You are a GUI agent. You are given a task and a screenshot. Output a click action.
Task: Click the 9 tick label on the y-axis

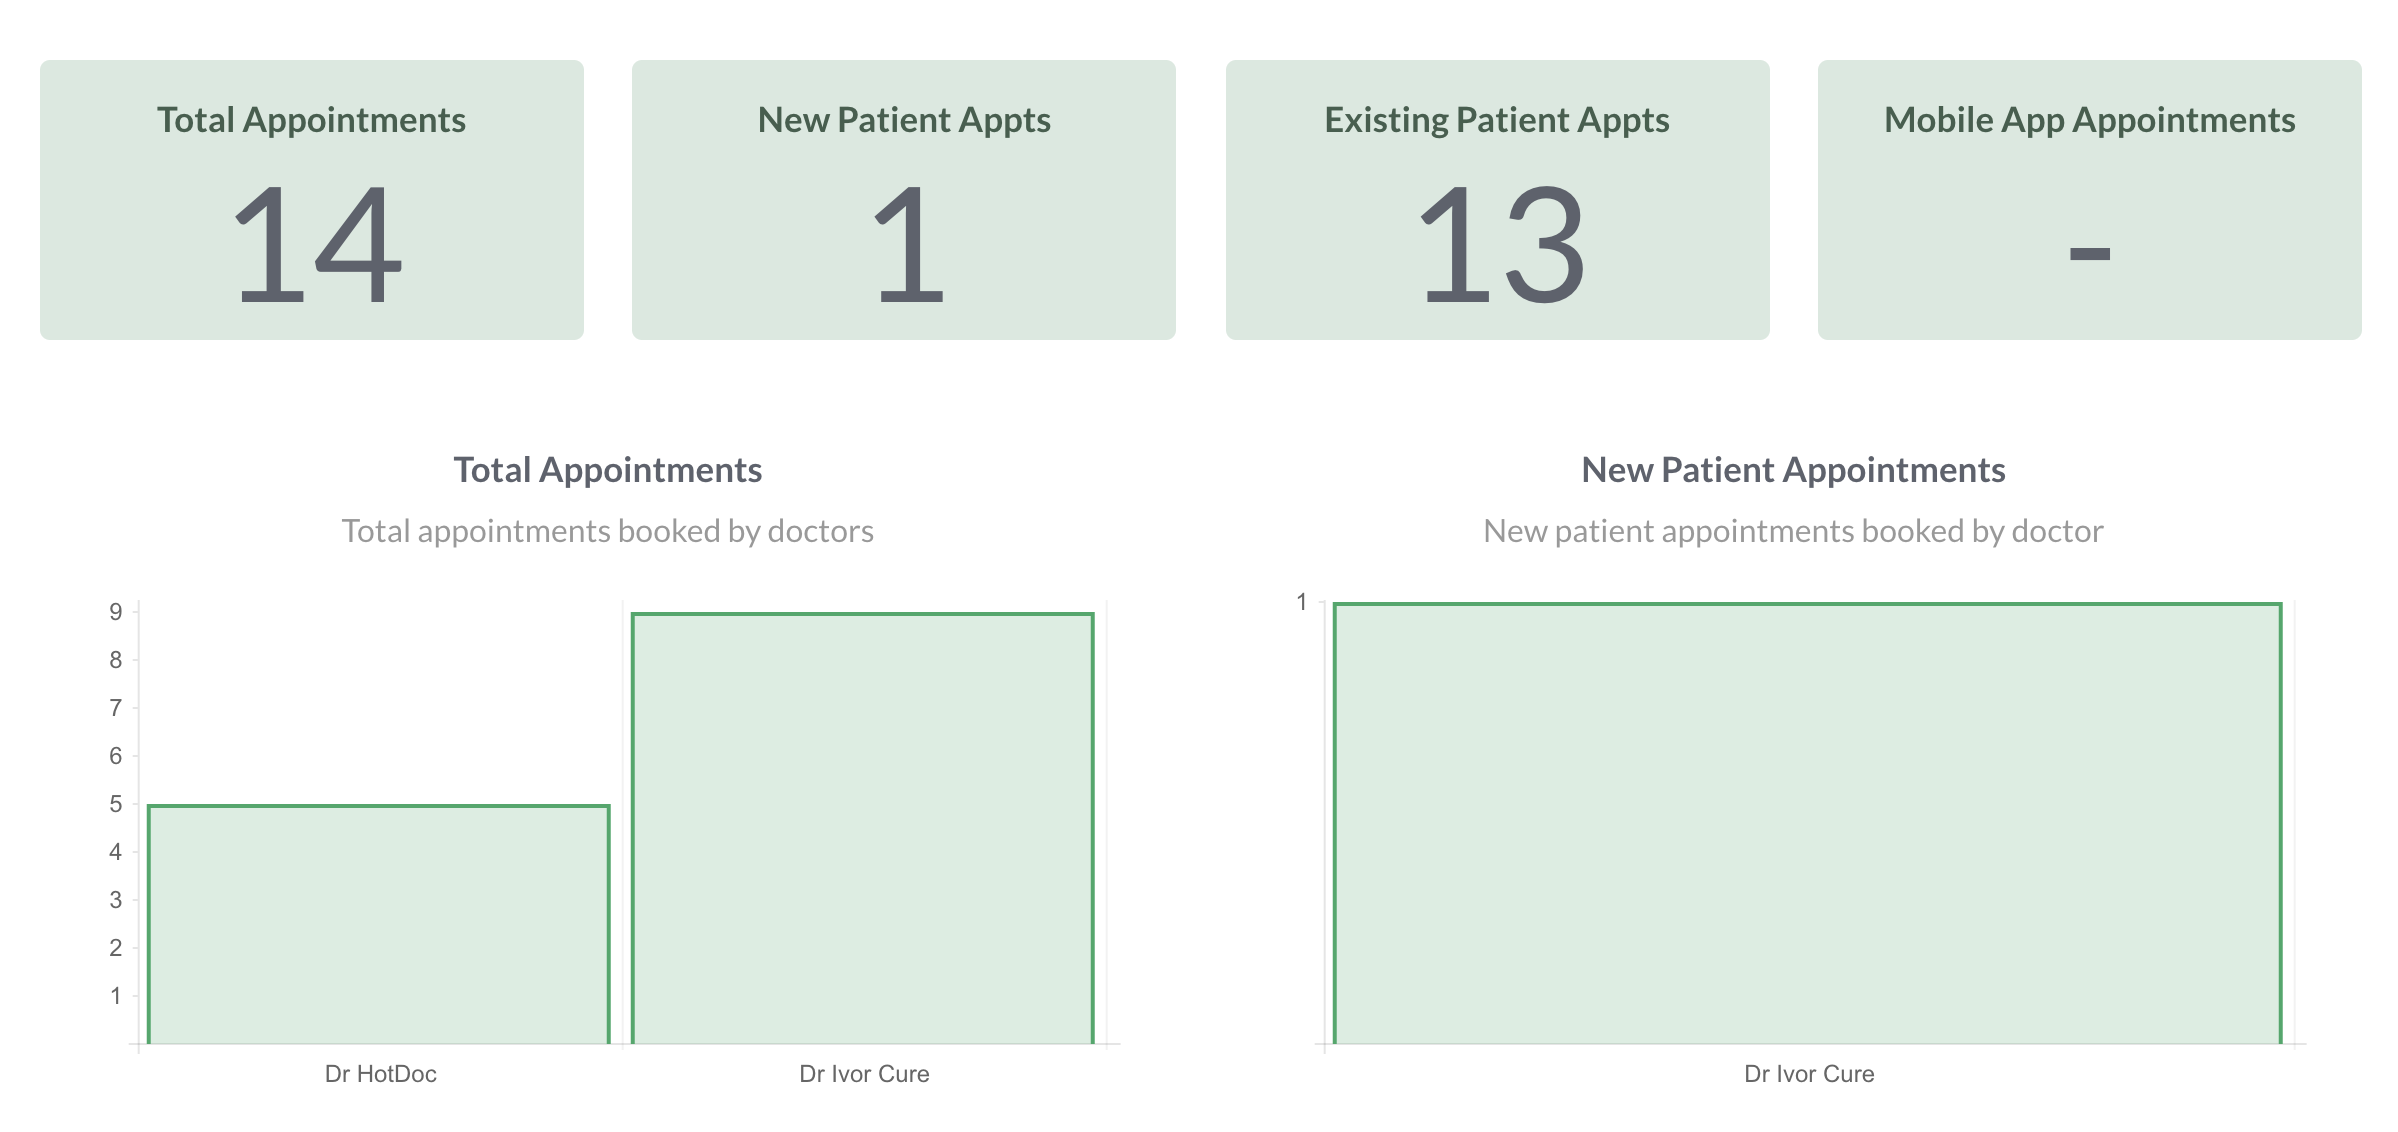click(x=116, y=612)
